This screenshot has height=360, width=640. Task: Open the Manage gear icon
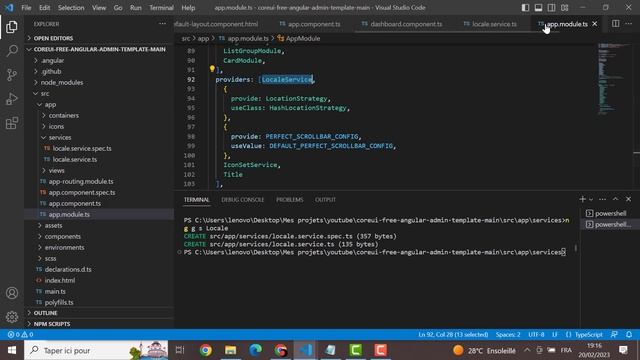coord(12,317)
